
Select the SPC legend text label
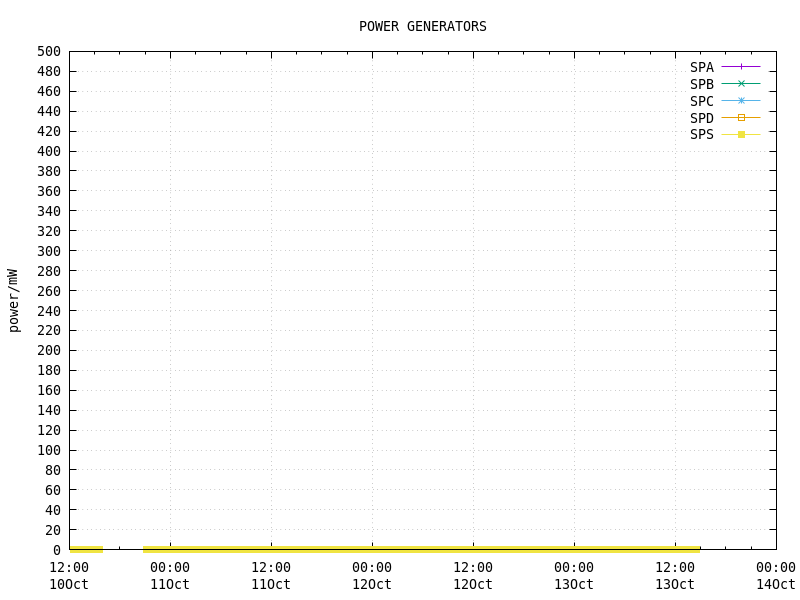click(x=701, y=101)
